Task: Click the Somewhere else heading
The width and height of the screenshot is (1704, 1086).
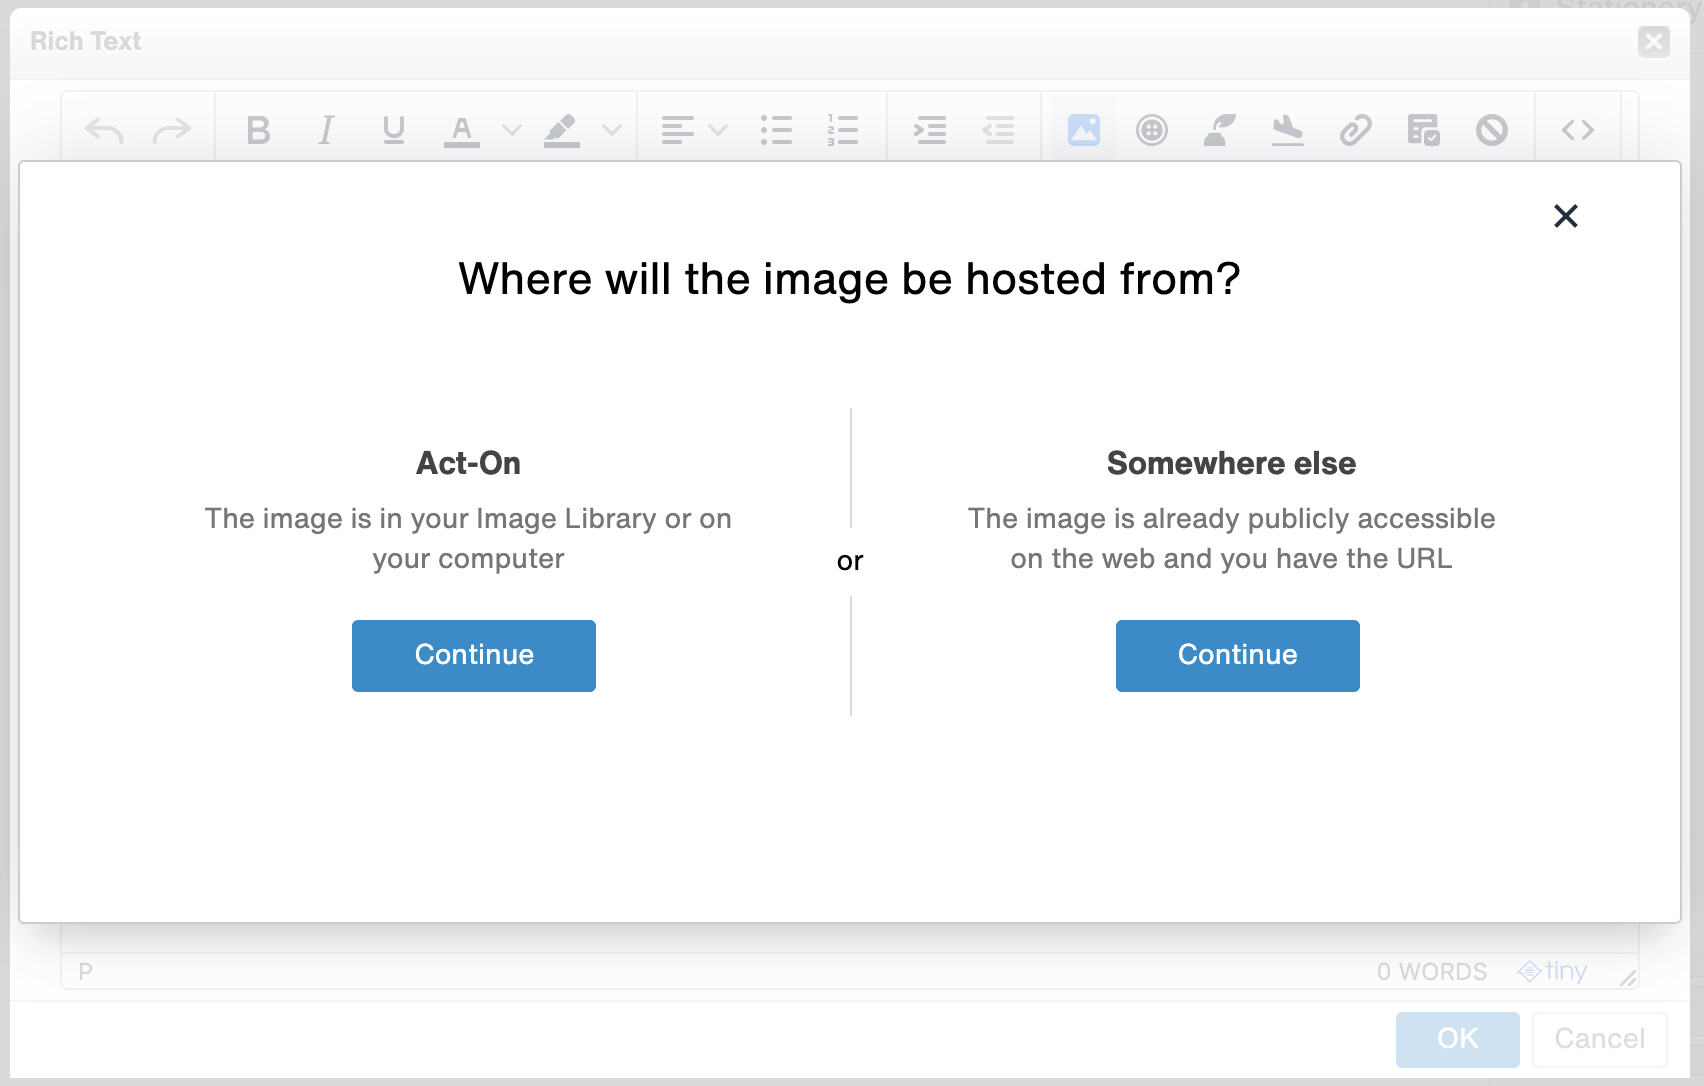Action: [1231, 463]
